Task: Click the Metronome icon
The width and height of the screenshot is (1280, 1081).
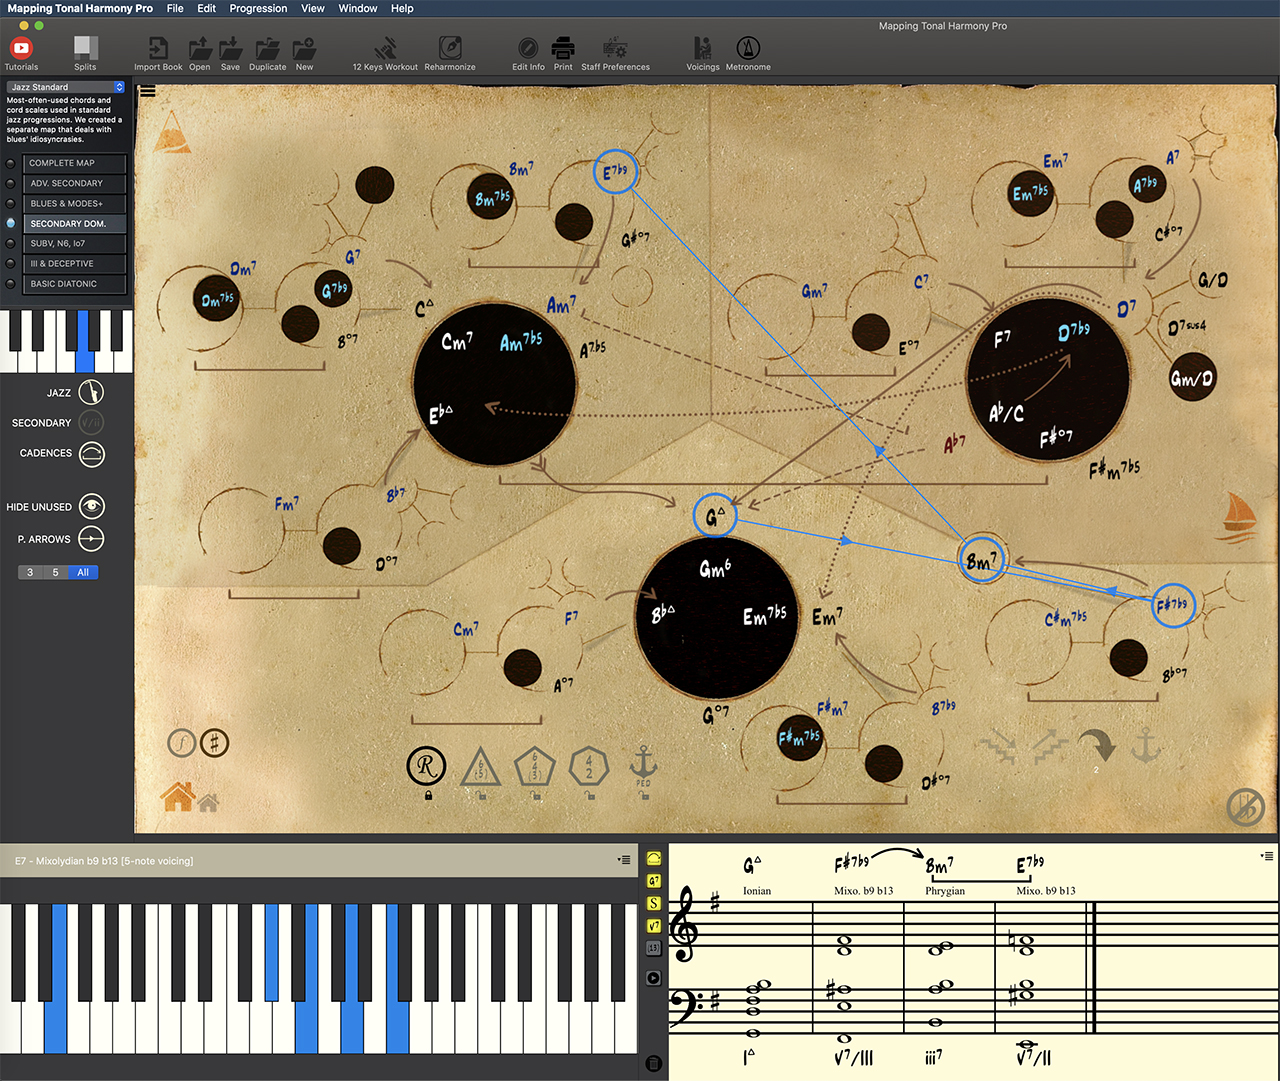Action: tap(748, 47)
